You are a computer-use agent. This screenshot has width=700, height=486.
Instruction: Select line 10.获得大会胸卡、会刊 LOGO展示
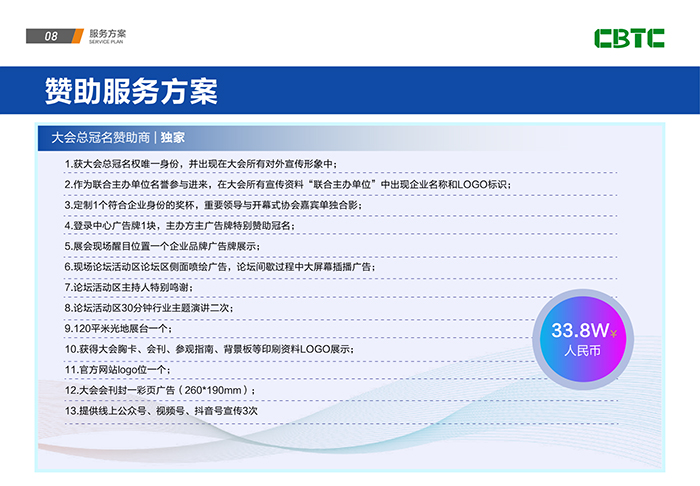(209, 349)
